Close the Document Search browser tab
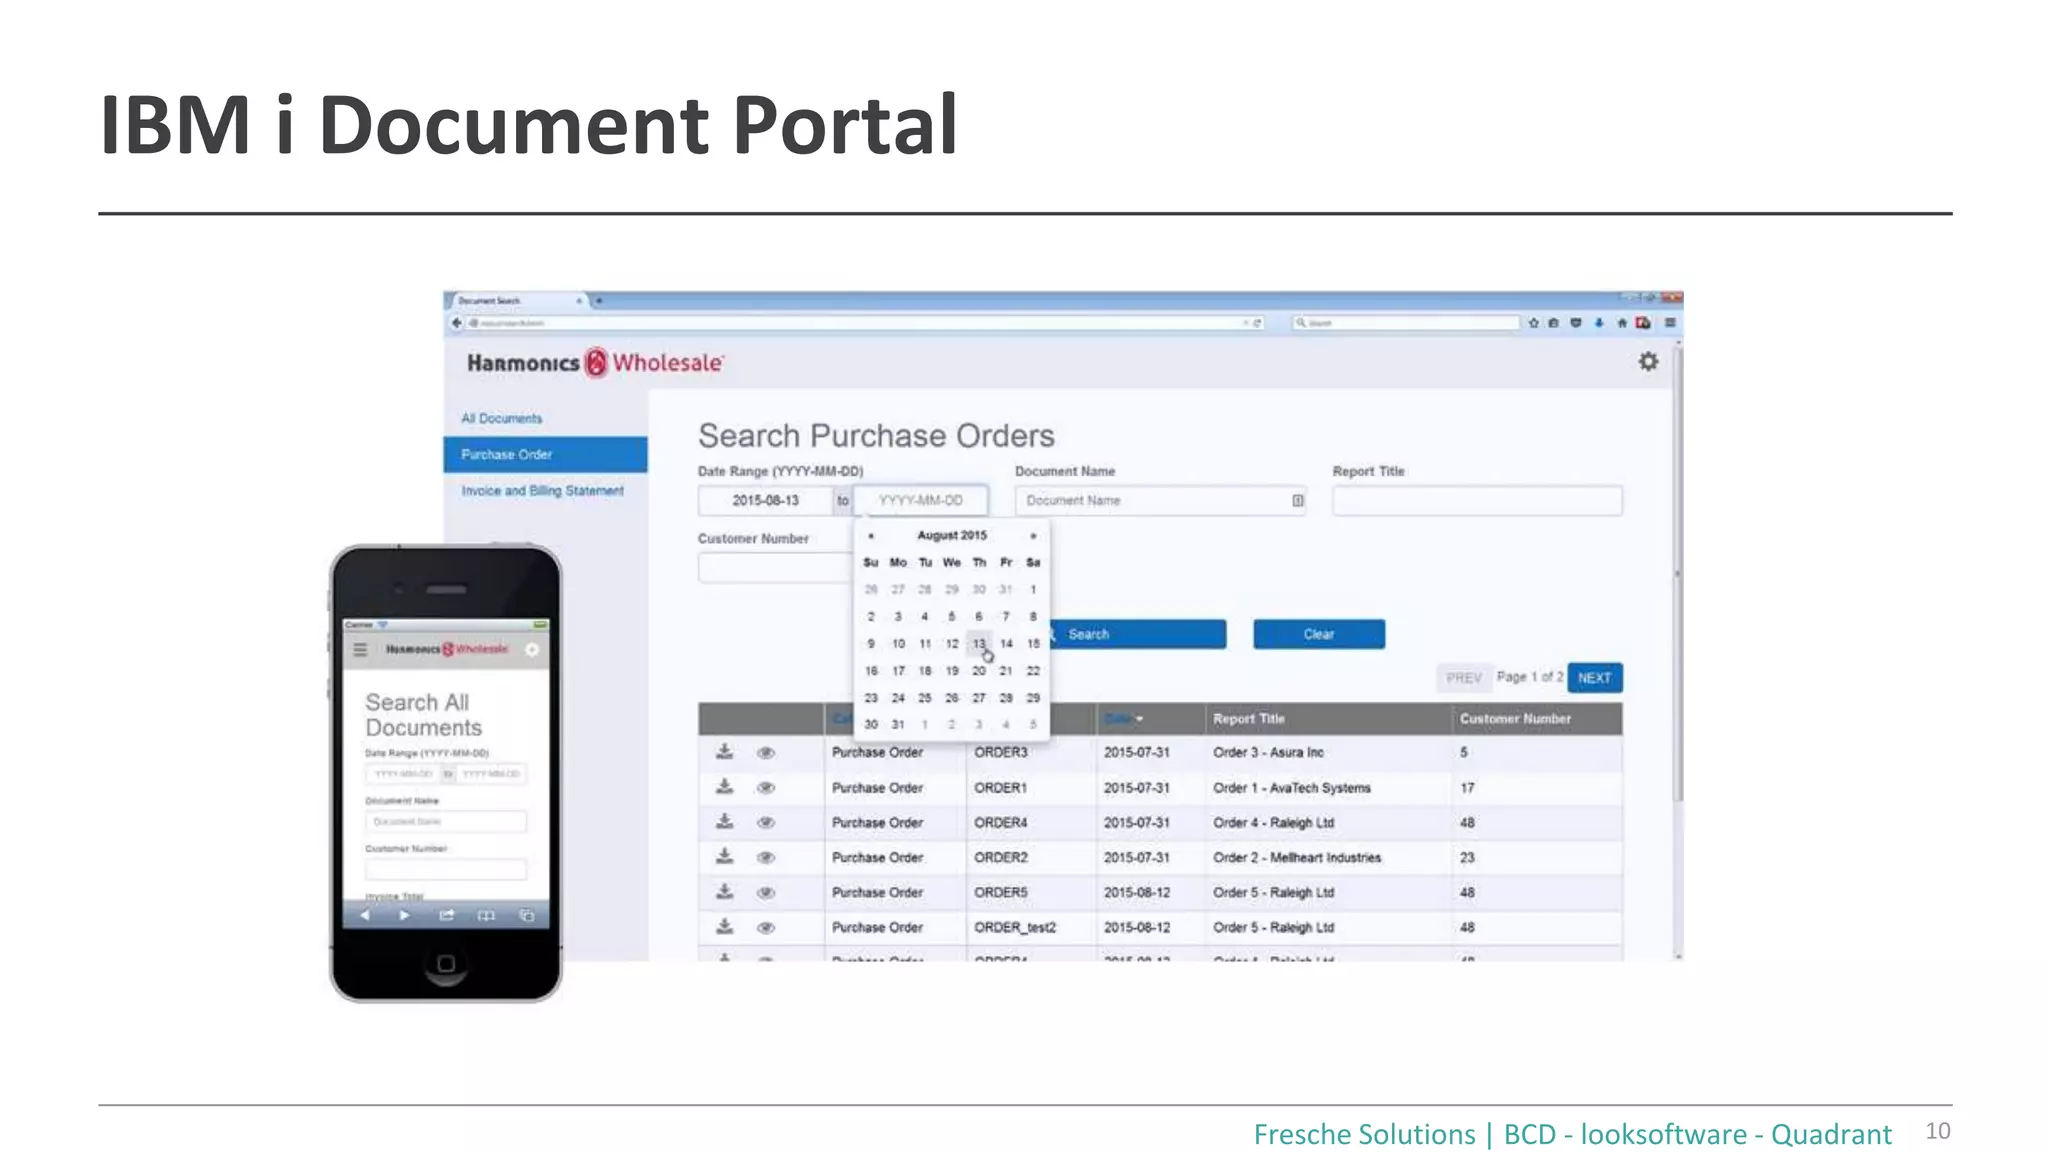Viewport: 2048px width, 1152px height. [578, 300]
